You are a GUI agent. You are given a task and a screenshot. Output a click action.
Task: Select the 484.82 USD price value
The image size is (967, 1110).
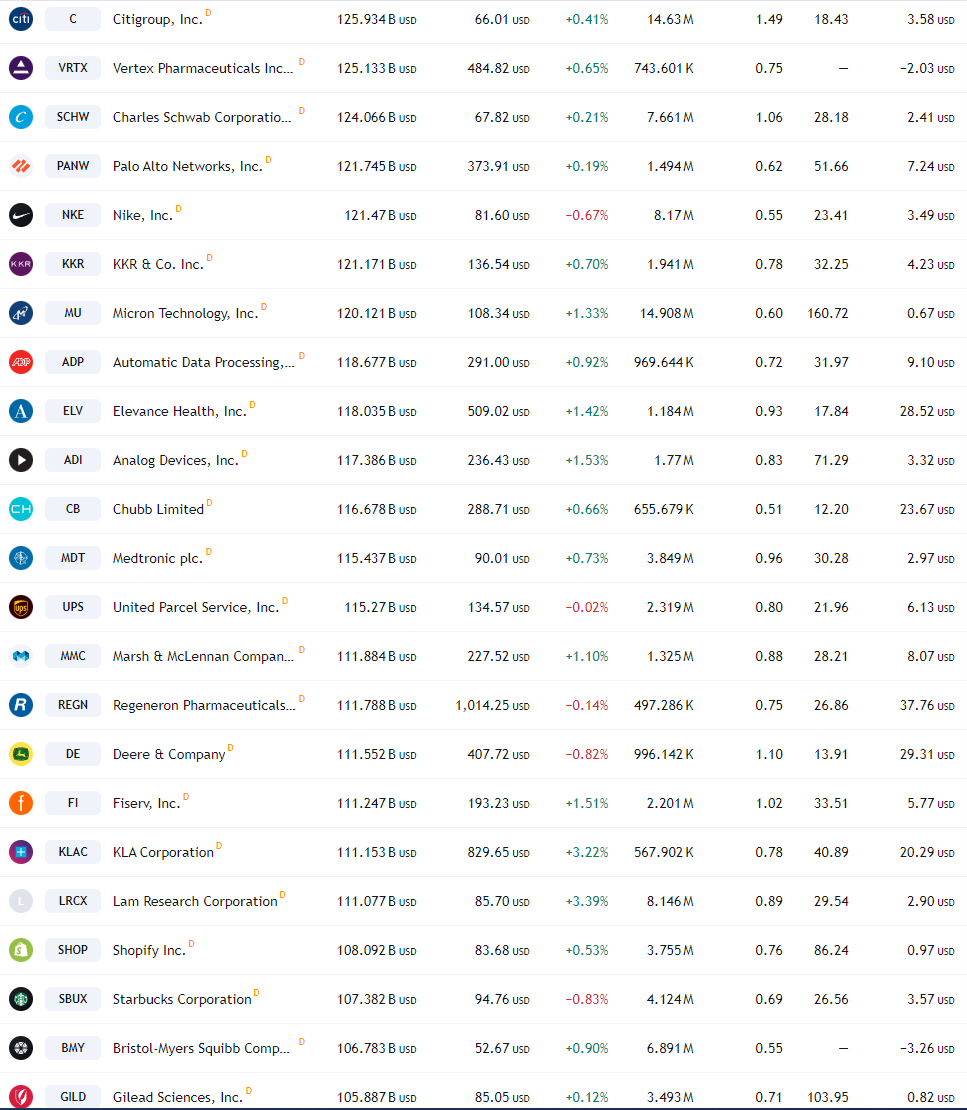498,69
